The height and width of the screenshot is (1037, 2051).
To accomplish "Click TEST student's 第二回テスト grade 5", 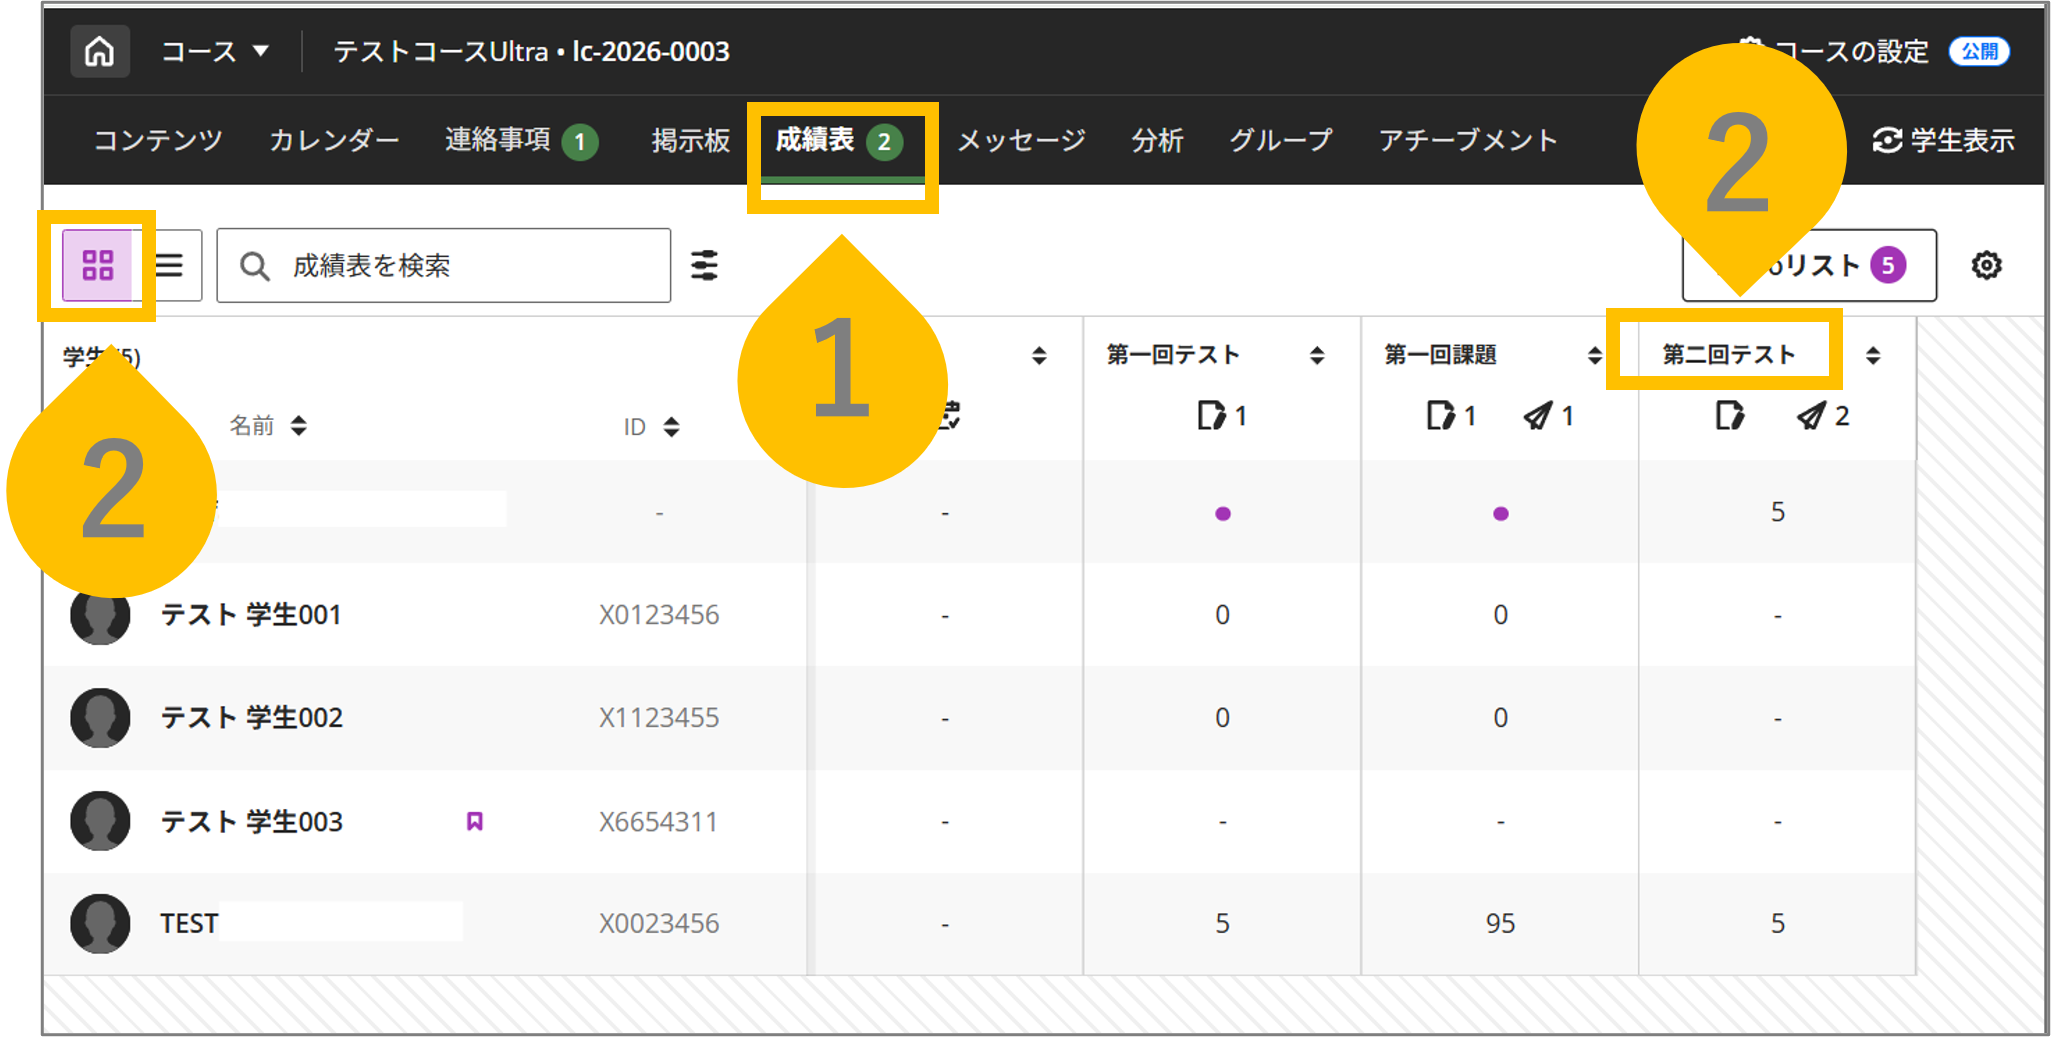I will point(1777,923).
